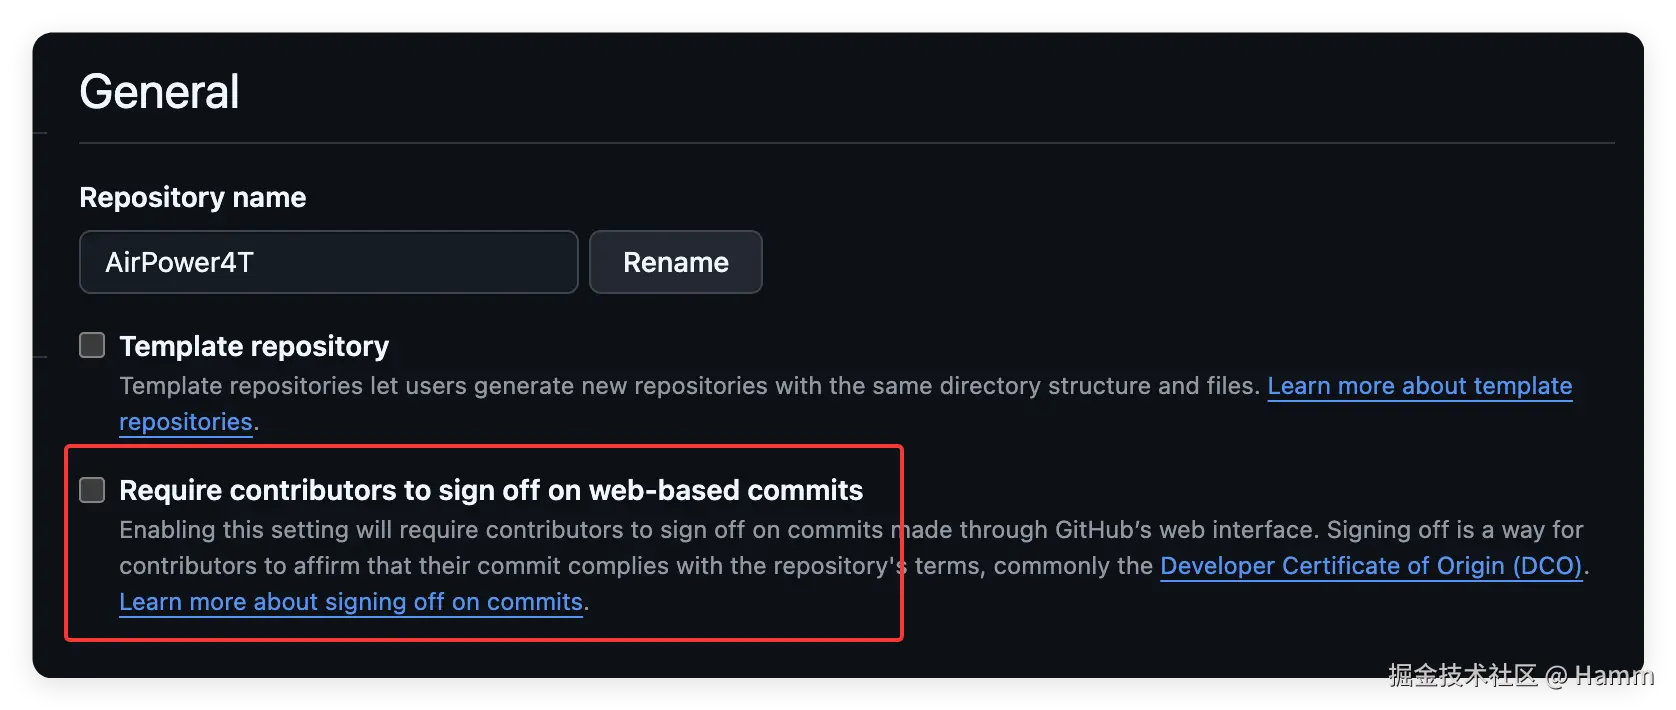Image resolution: width=1676 pixels, height=710 pixels.
Task: Select the "Template repository" label text
Action: (254, 346)
